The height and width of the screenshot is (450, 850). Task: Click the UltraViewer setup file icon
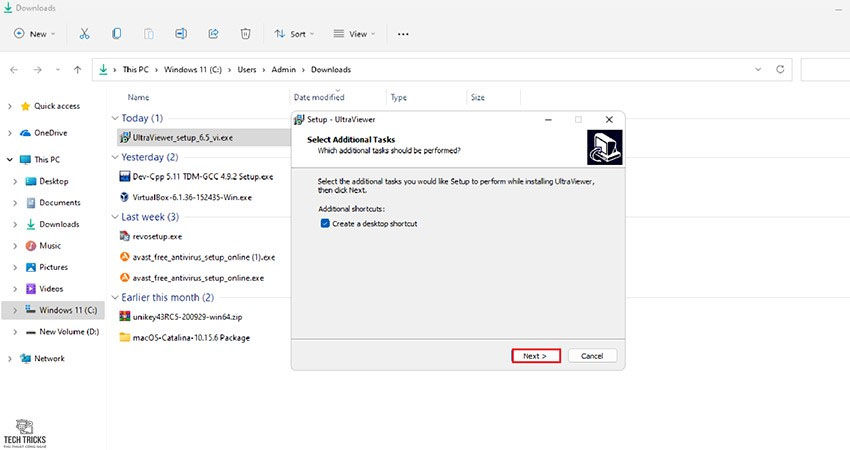125,137
